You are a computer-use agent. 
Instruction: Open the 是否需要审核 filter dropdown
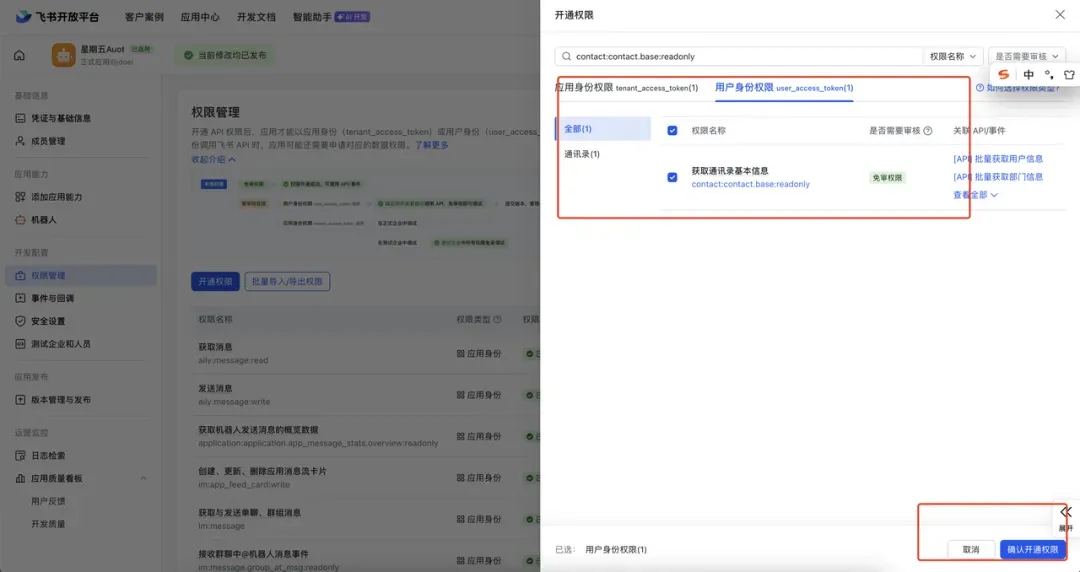(x=1027, y=57)
